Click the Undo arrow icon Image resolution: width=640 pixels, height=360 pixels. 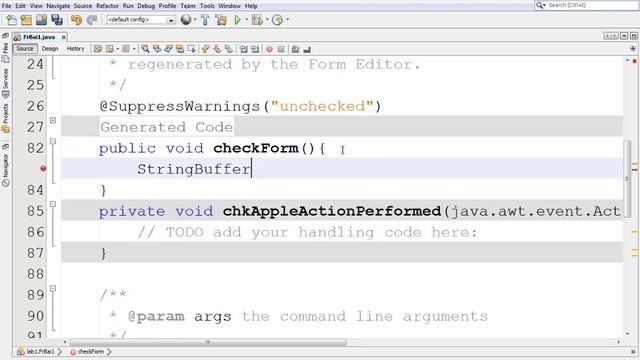(76, 20)
